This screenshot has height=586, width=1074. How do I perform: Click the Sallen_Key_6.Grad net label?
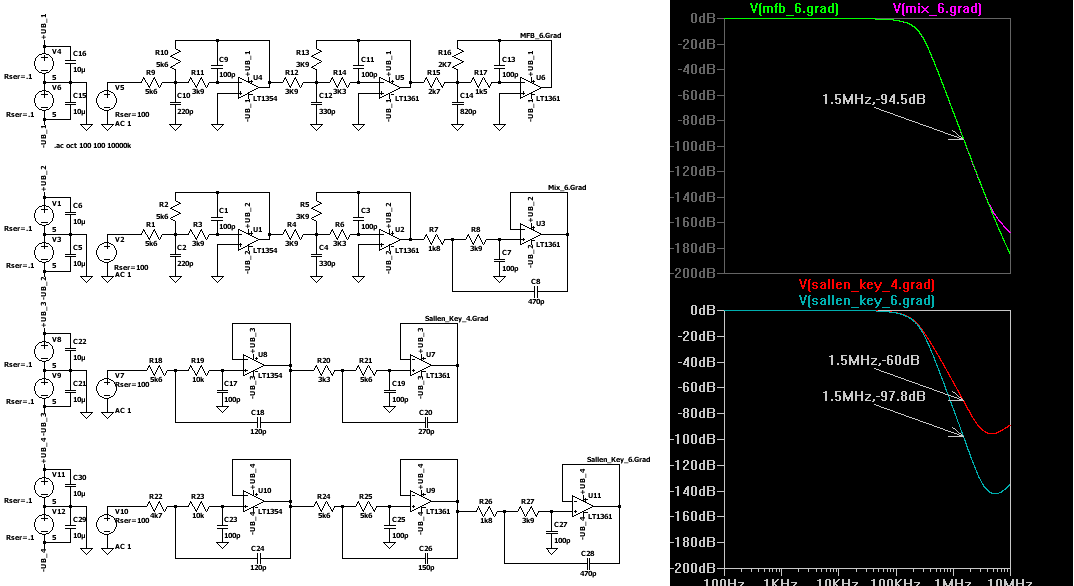coord(619,459)
